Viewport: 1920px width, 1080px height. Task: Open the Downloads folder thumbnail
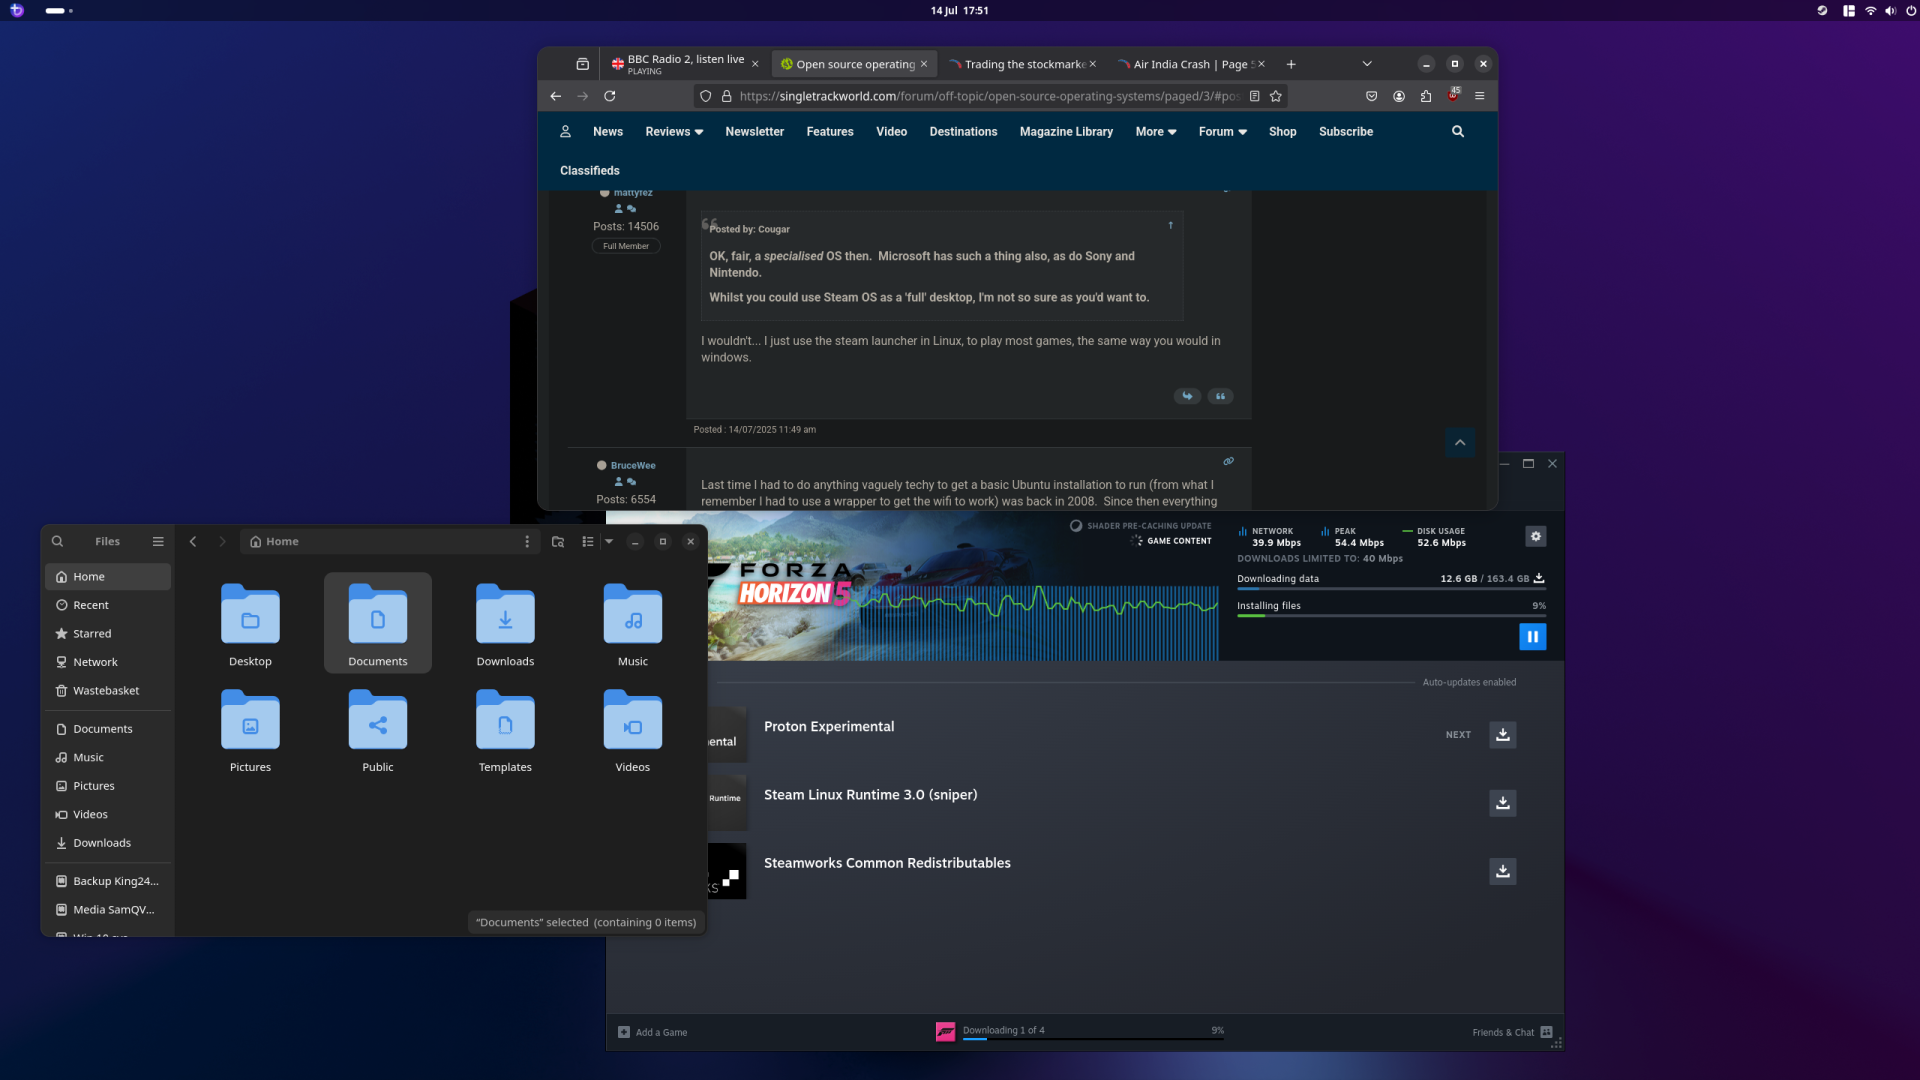(x=505, y=616)
